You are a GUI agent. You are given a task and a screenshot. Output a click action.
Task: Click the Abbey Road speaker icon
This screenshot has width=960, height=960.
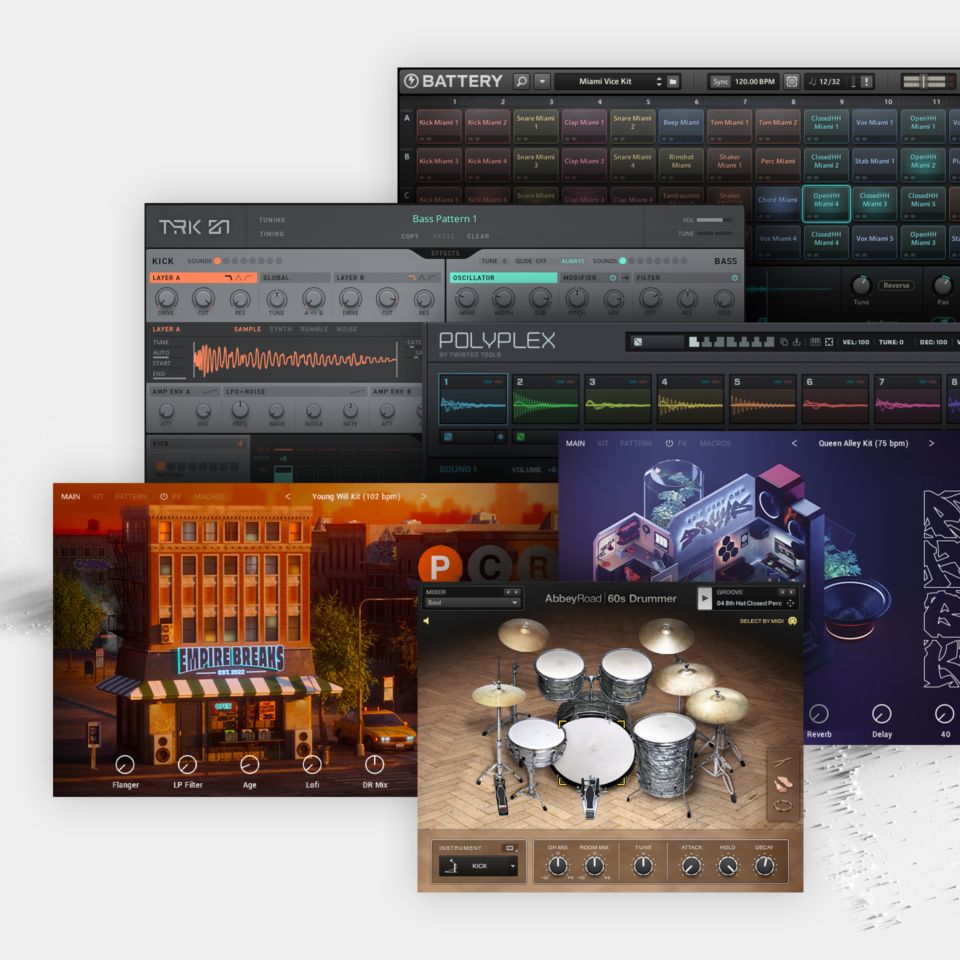tap(426, 621)
